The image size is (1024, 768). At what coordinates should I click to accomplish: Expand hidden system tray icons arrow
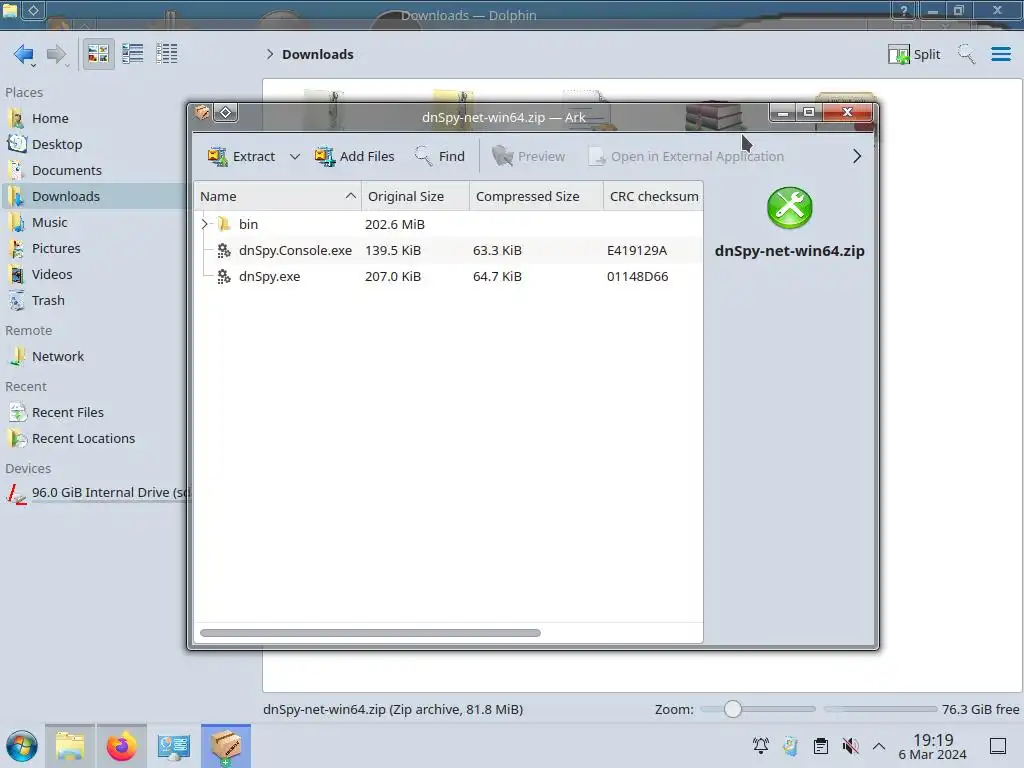(879, 746)
